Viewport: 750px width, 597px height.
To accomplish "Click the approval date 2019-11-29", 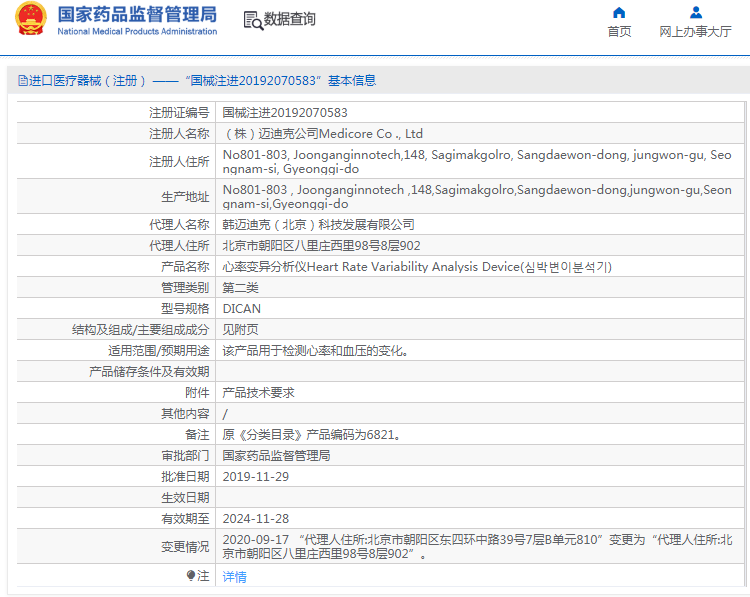I will click(255, 477).
